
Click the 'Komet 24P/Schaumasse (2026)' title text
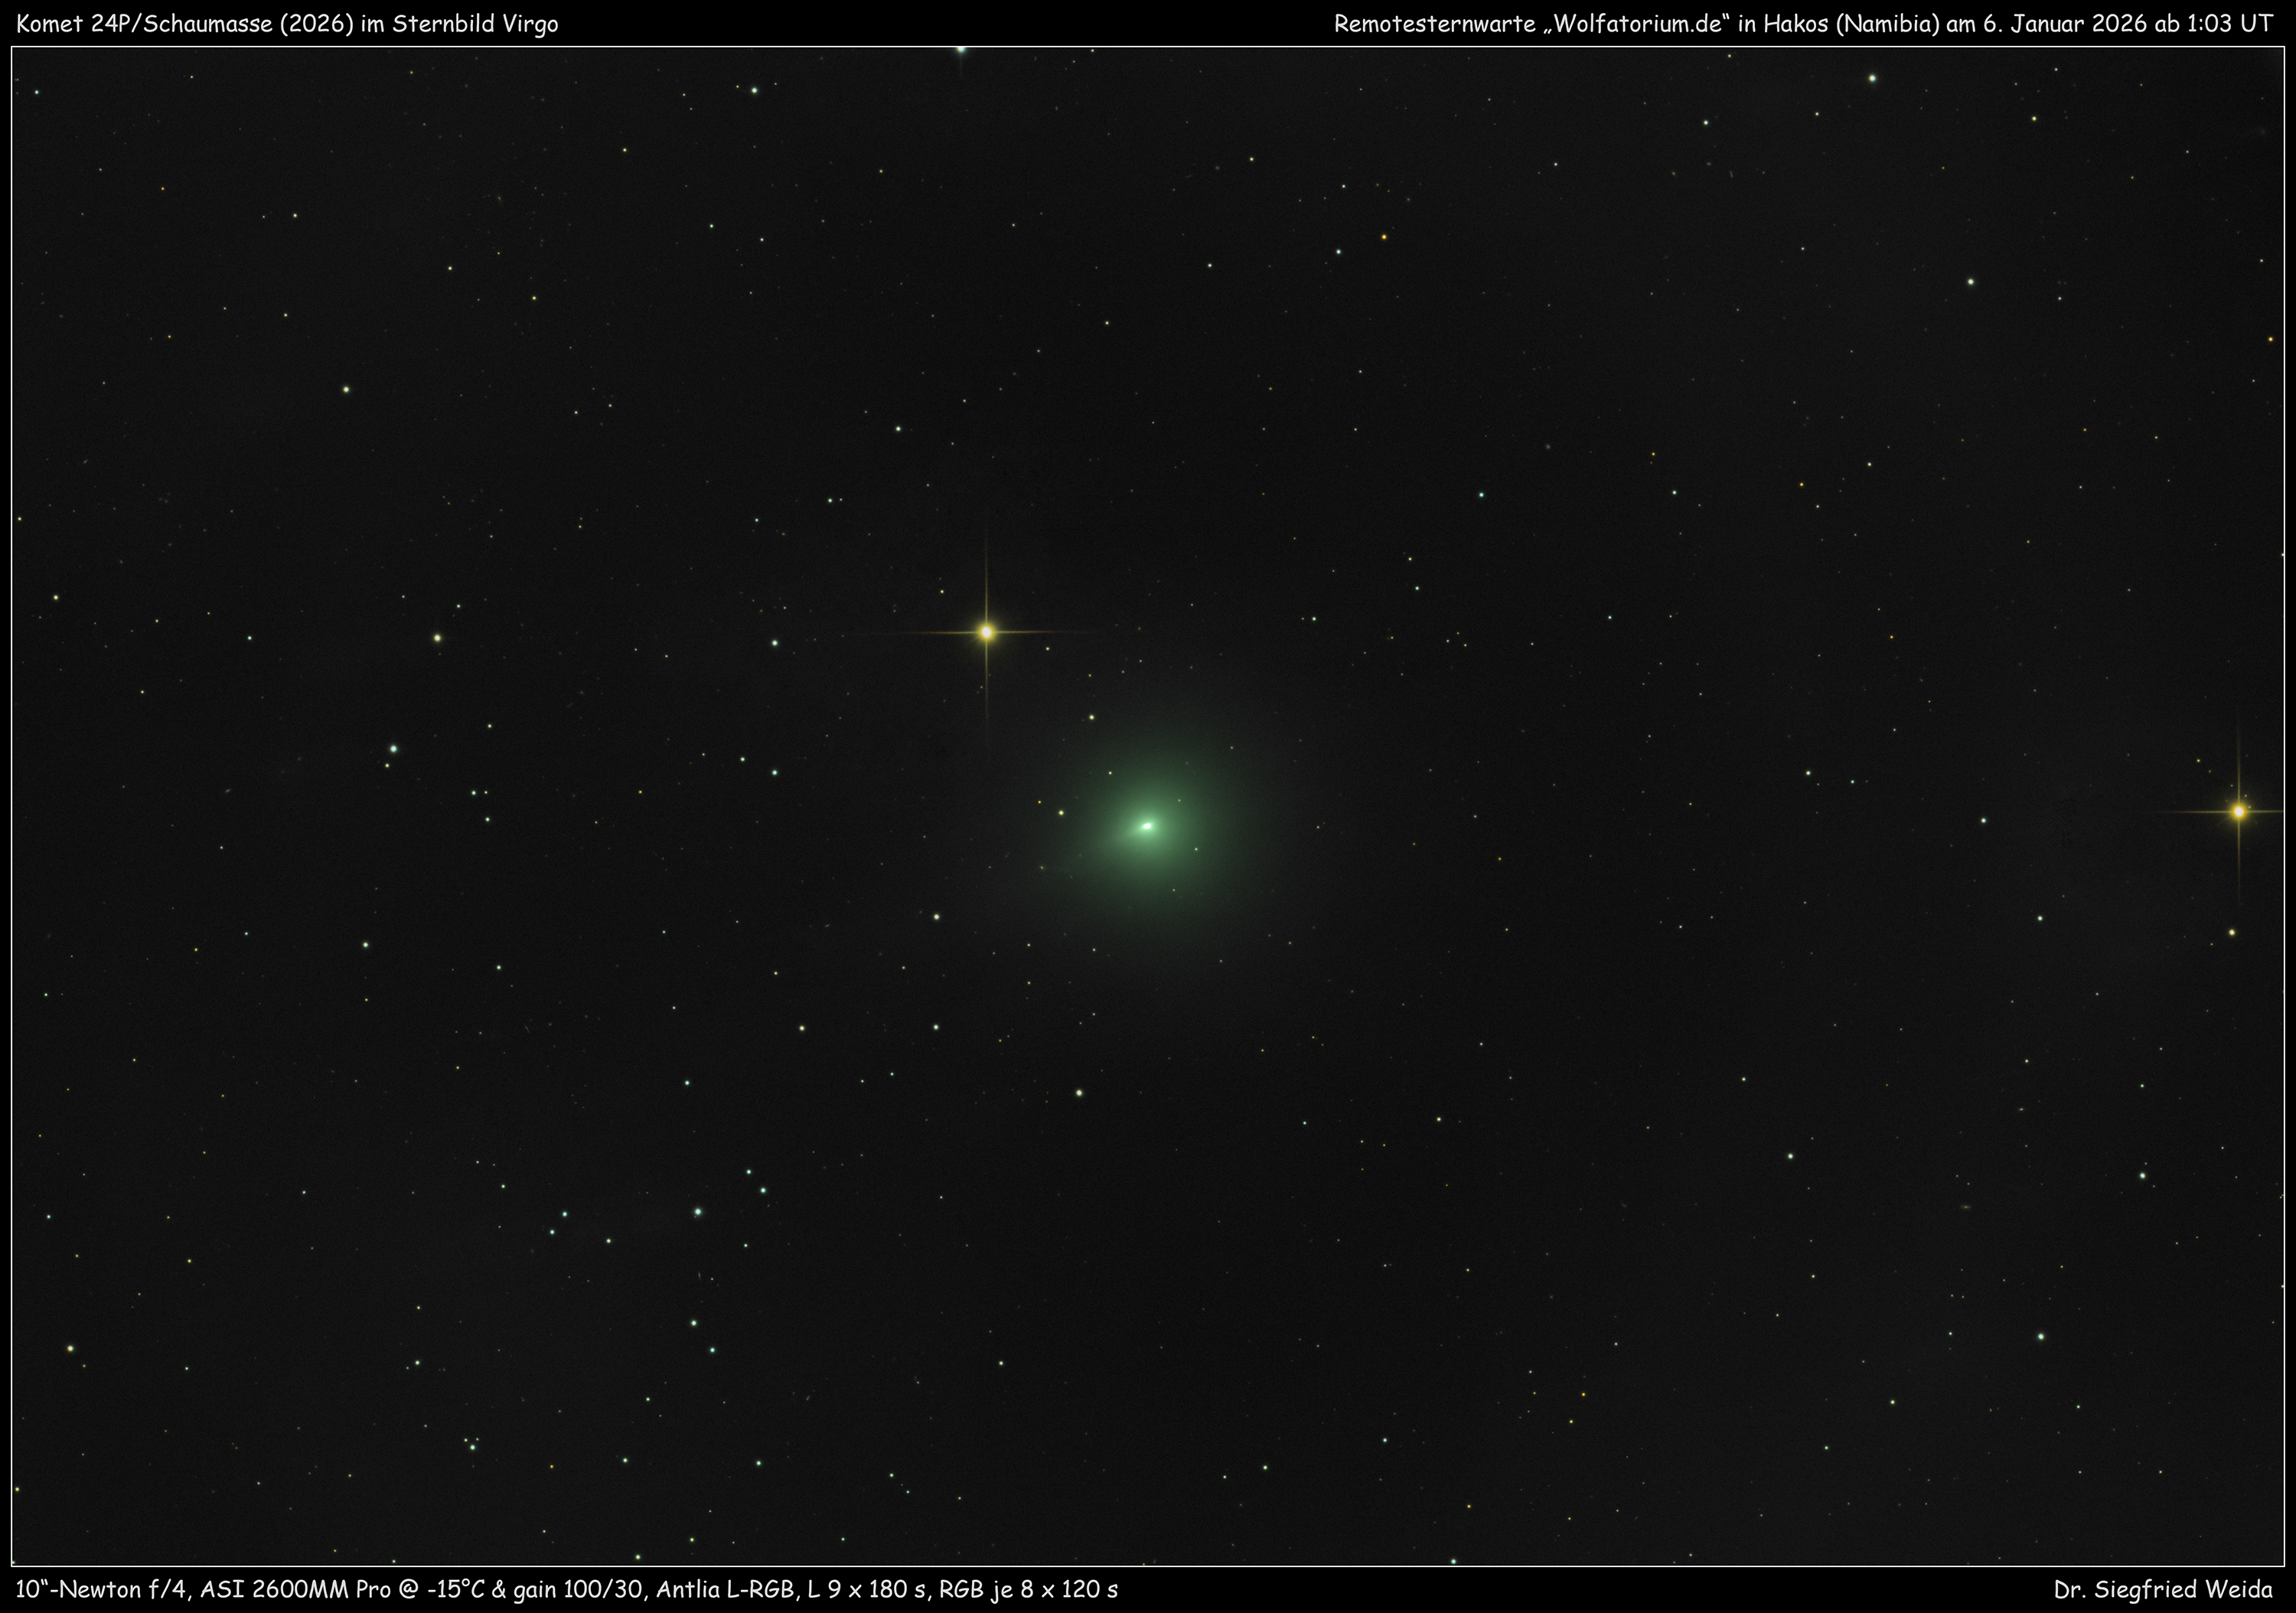[185, 24]
